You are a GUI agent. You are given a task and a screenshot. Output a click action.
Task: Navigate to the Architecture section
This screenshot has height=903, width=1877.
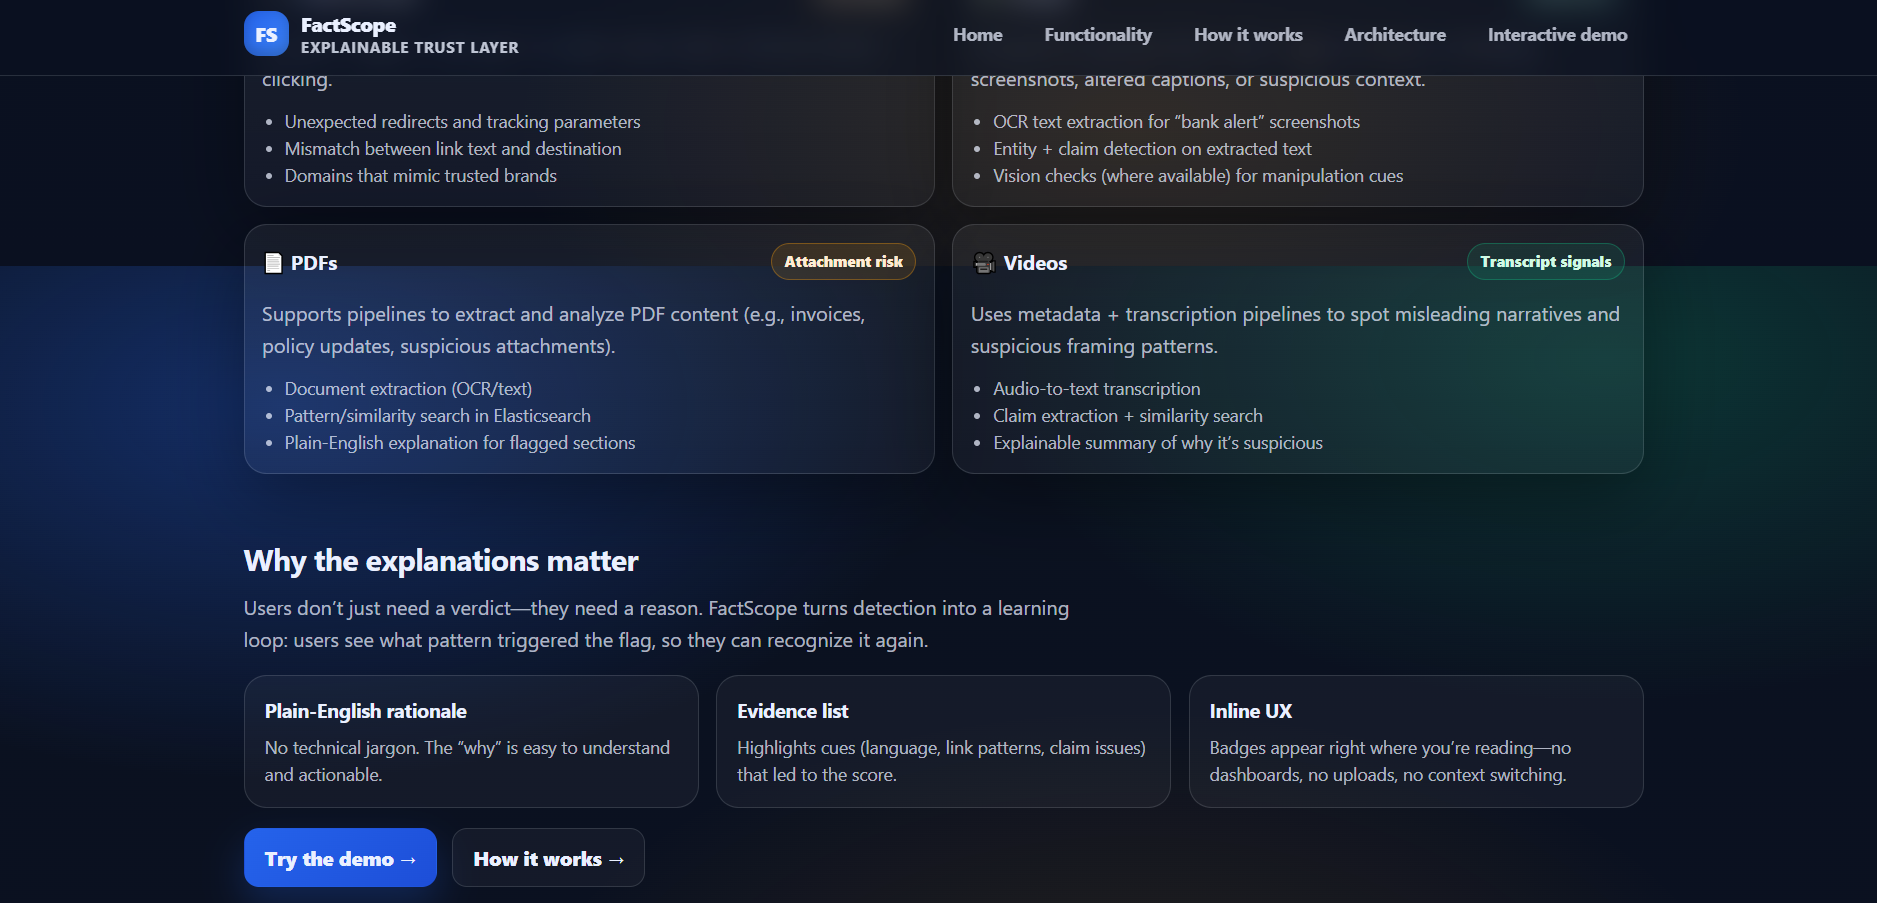point(1394,34)
